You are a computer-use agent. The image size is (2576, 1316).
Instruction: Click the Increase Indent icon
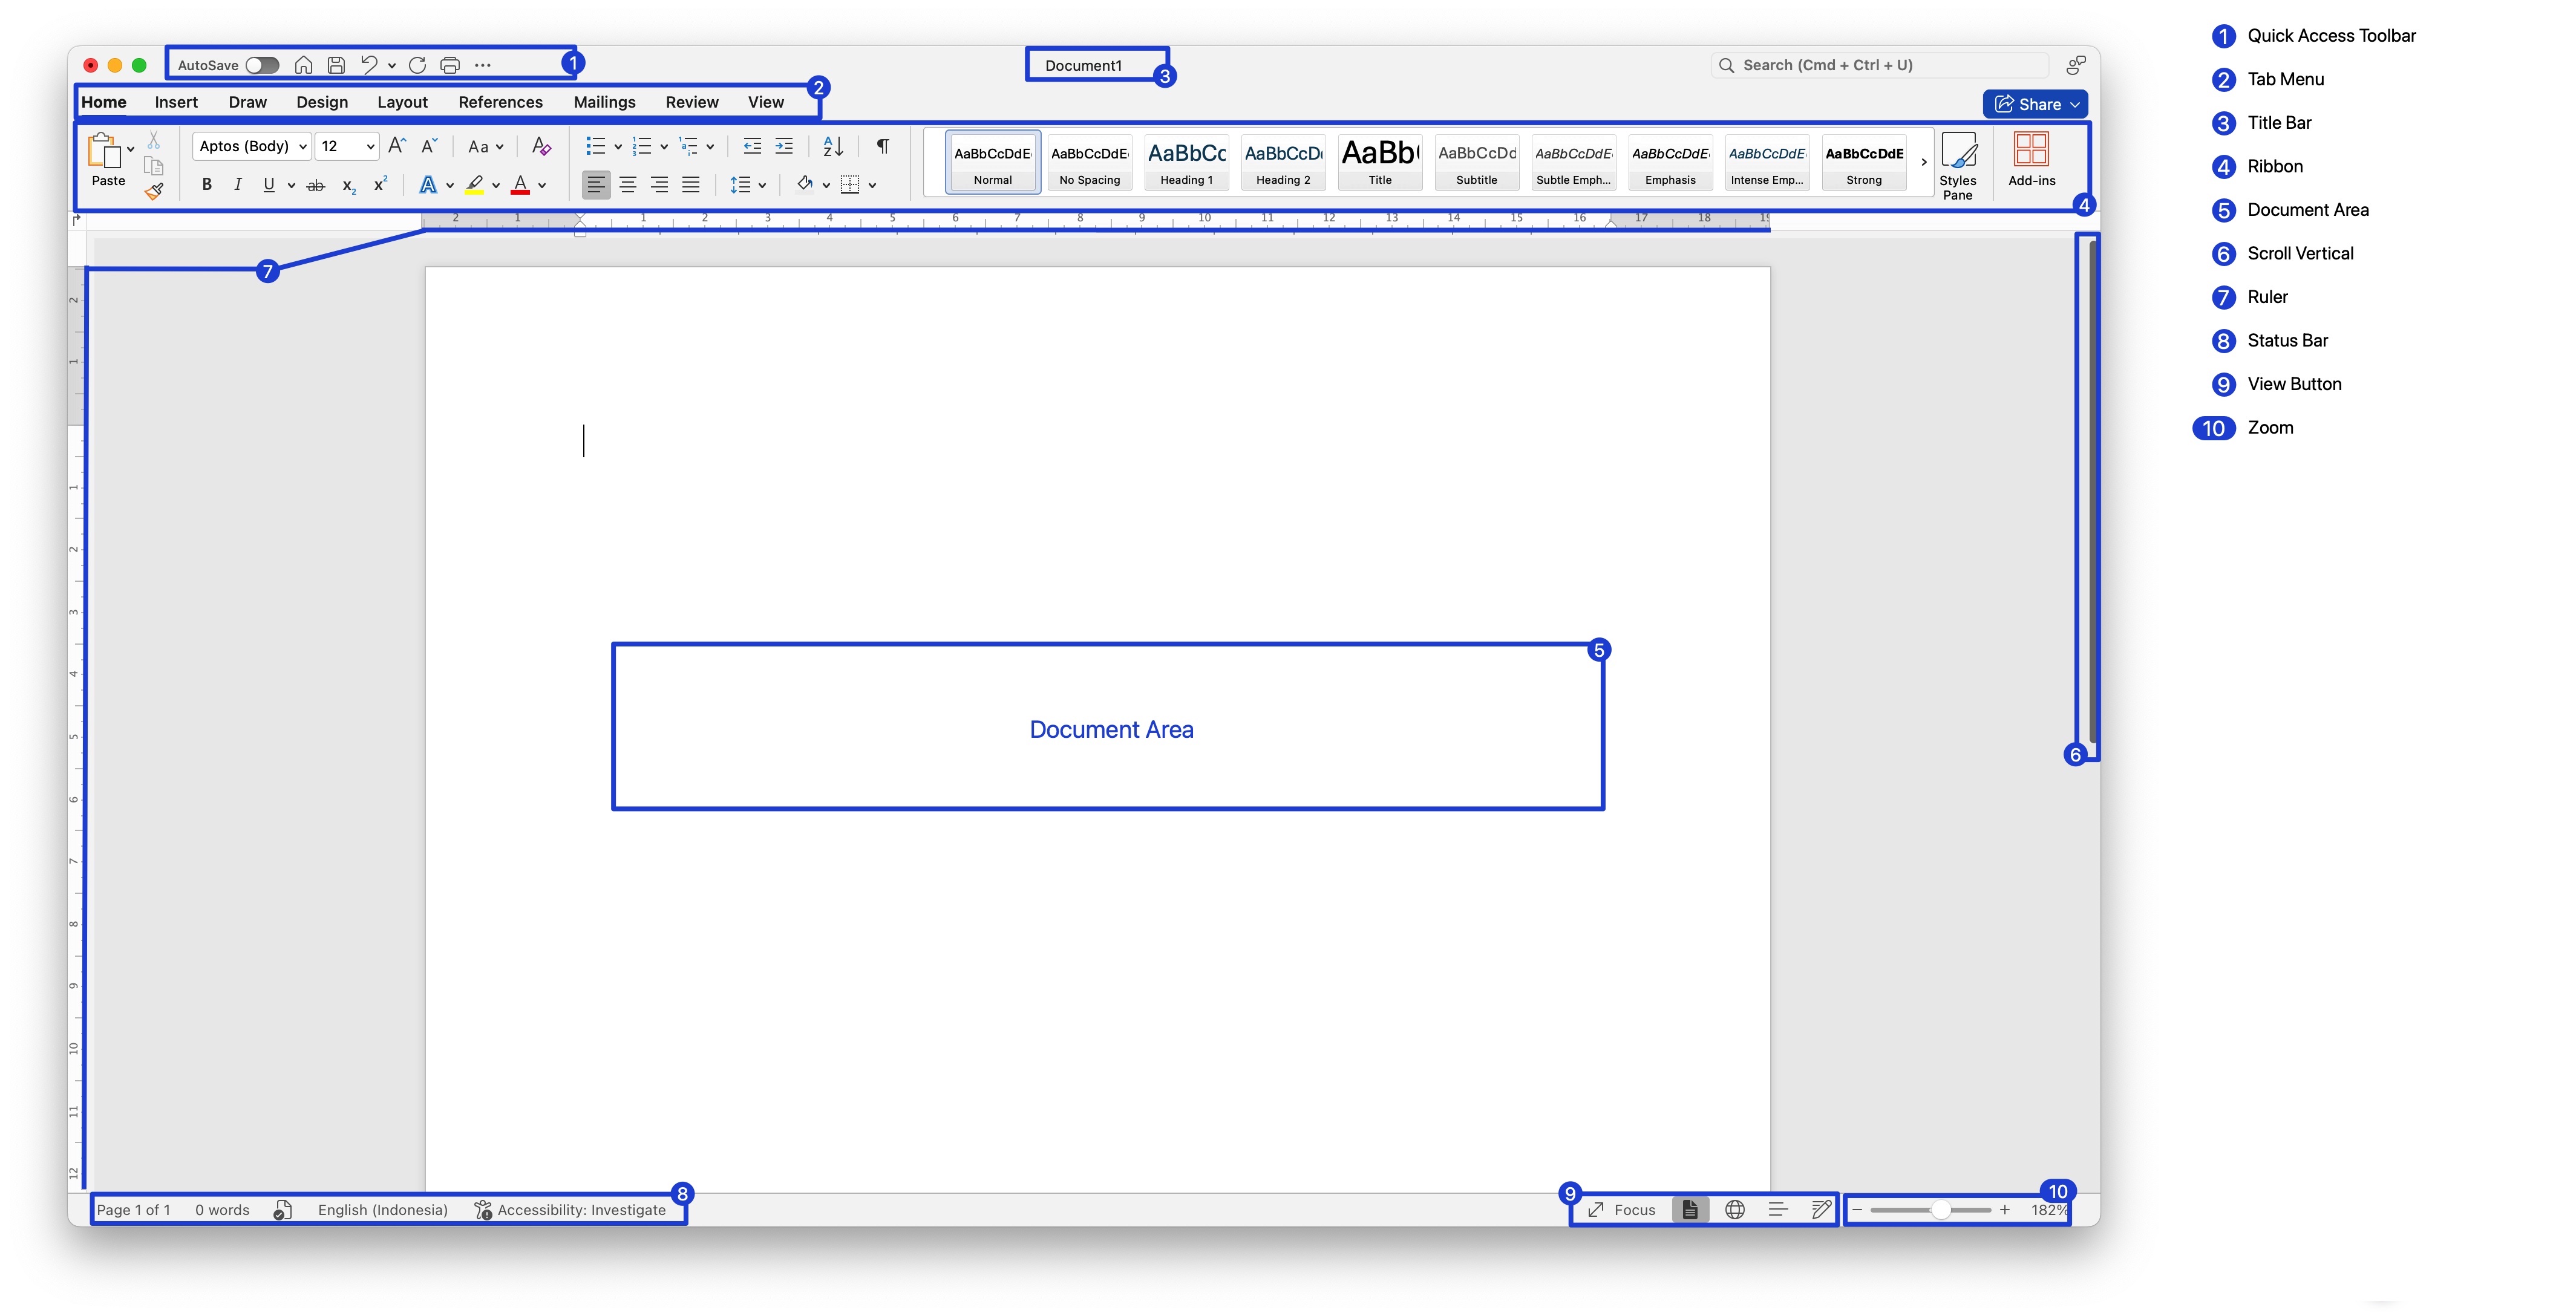tap(784, 146)
